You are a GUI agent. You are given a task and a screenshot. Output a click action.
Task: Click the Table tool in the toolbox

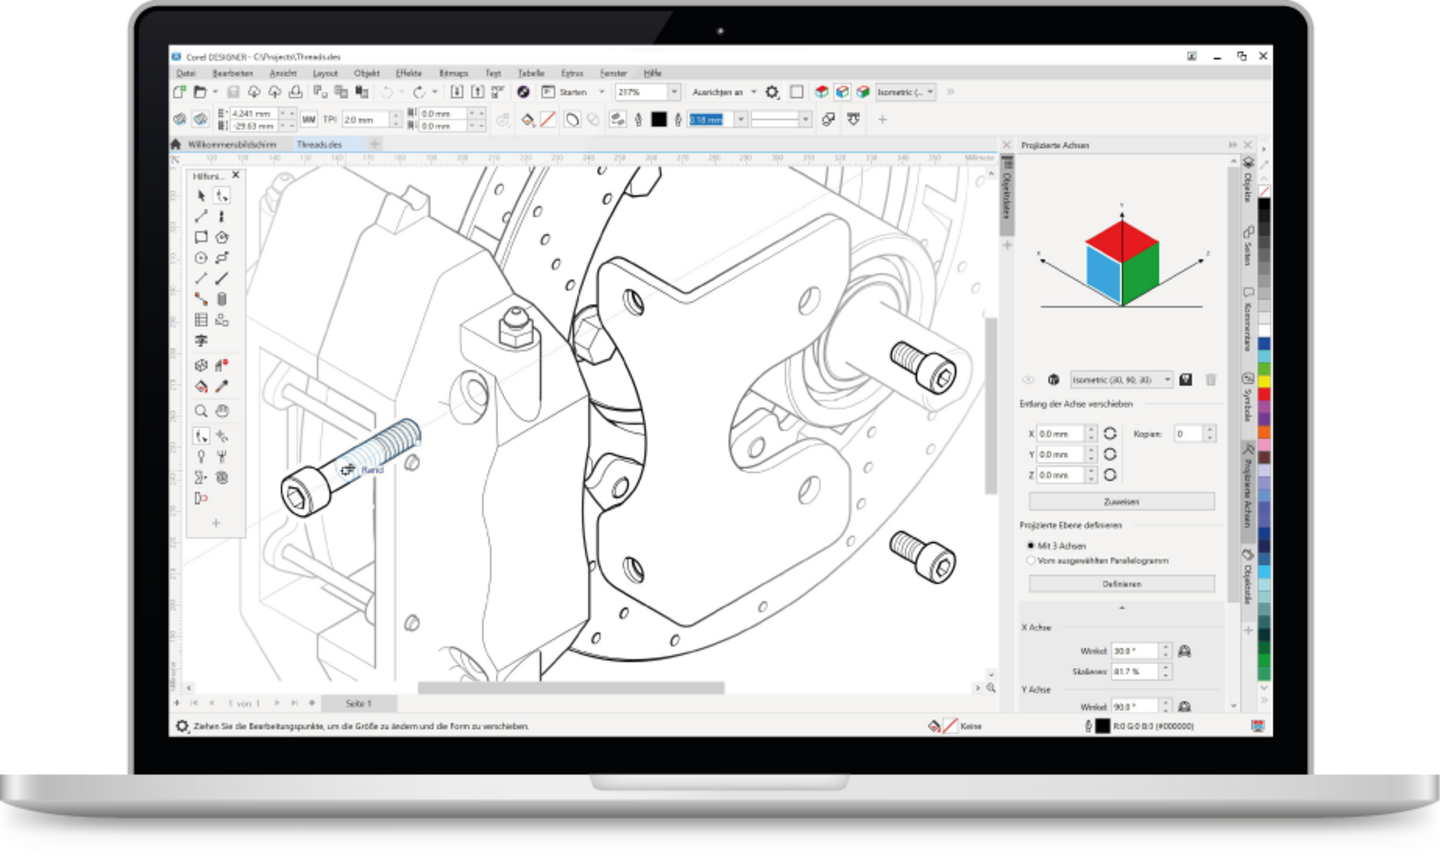[x=201, y=320]
